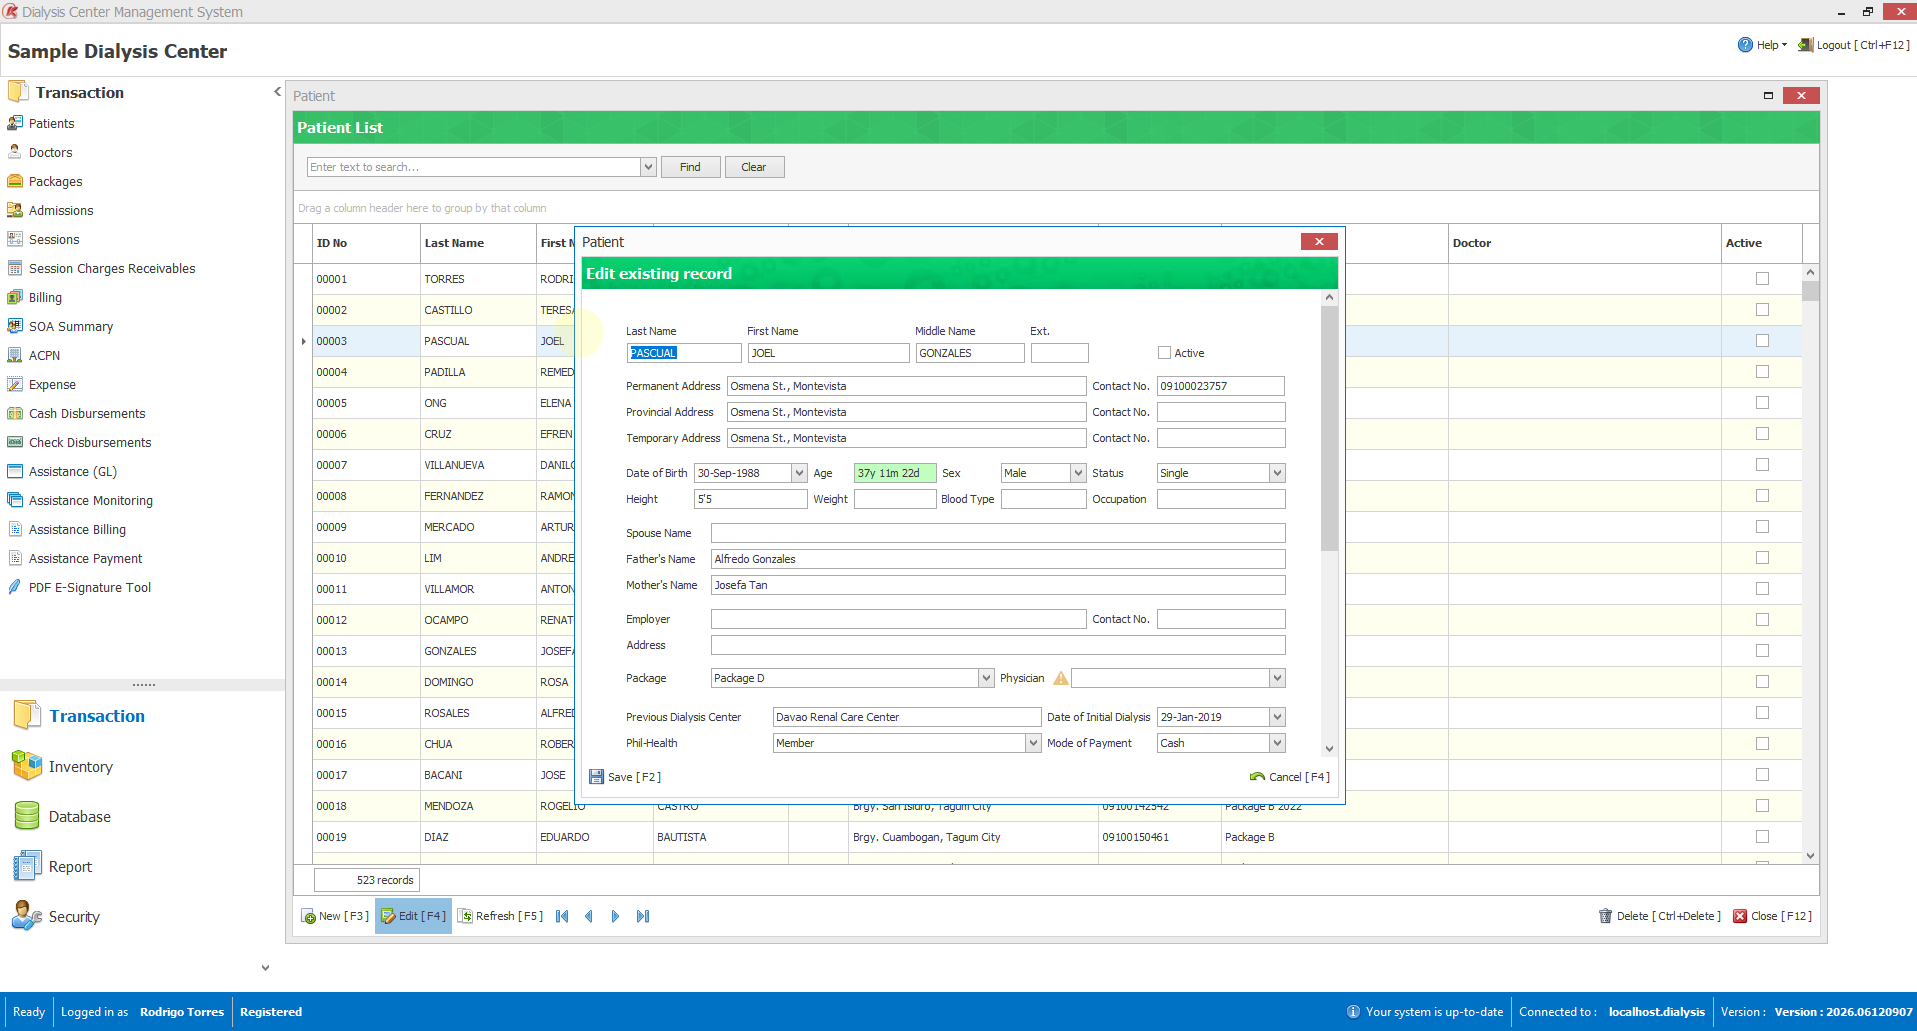Screen dimensions: 1917x1031
Task: Select the Transaction module in navigation
Action: pos(80,716)
